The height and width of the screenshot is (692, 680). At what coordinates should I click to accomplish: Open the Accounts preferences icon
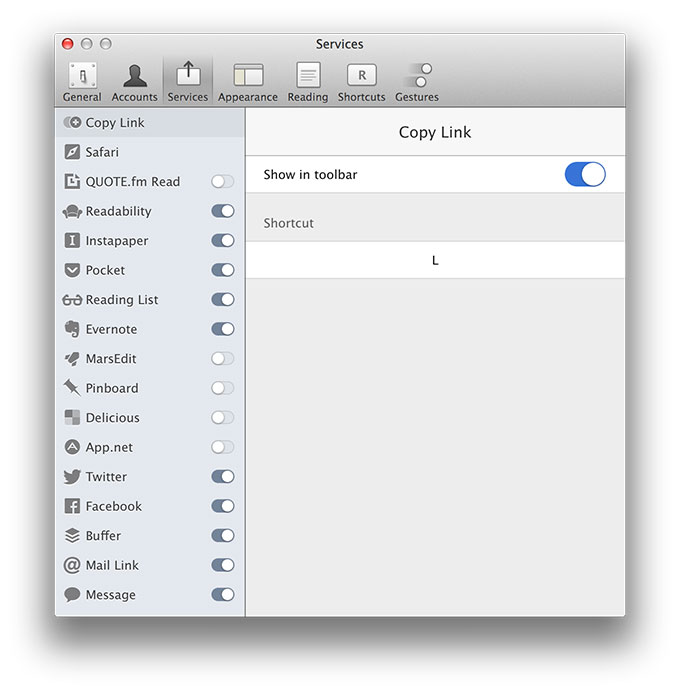(x=135, y=76)
